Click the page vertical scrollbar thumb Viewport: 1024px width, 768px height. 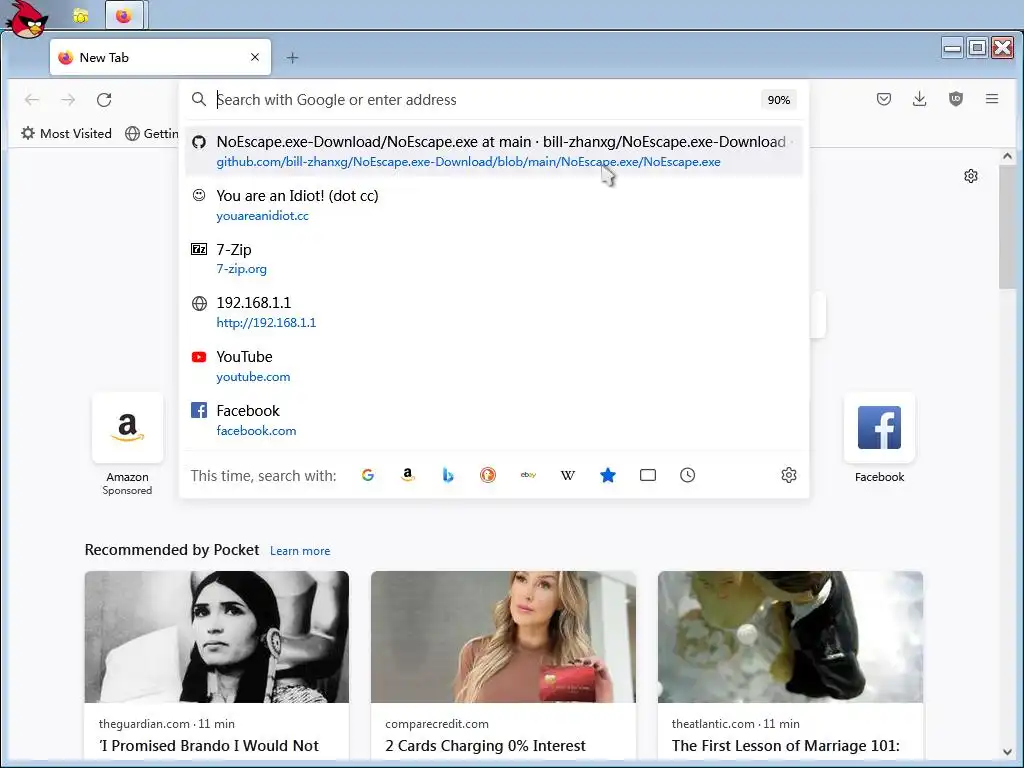[1007, 227]
